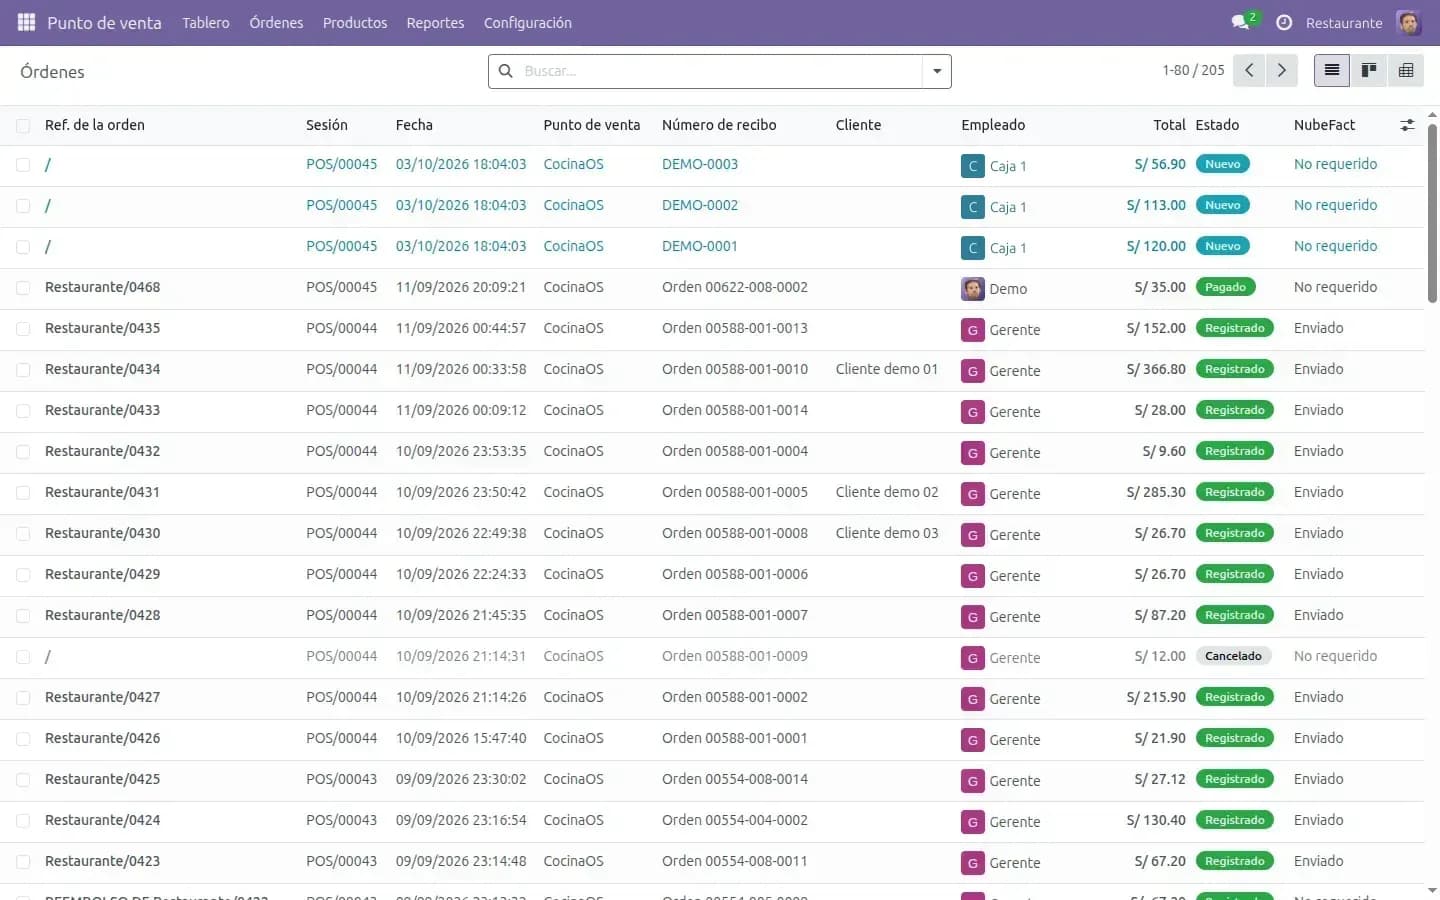Open the column settings adjust icon
Viewport: 1440px width, 900px height.
tap(1407, 125)
